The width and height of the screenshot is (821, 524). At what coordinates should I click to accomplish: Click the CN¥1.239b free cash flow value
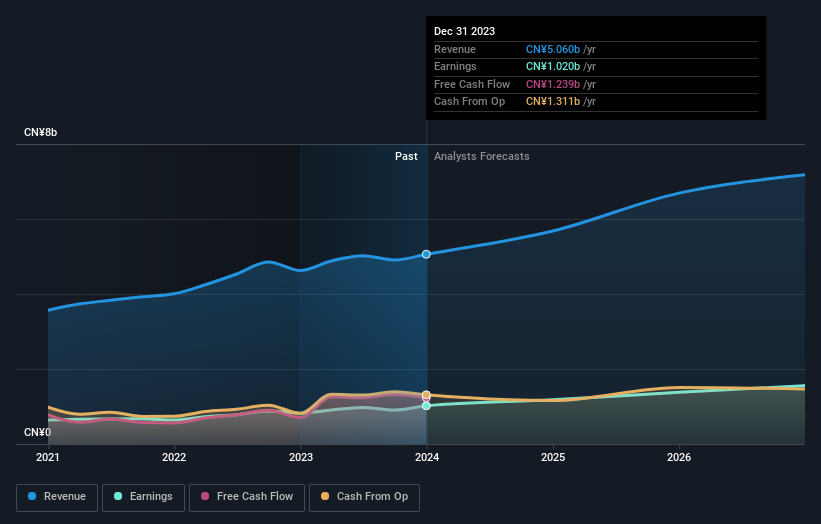click(x=553, y=84)
